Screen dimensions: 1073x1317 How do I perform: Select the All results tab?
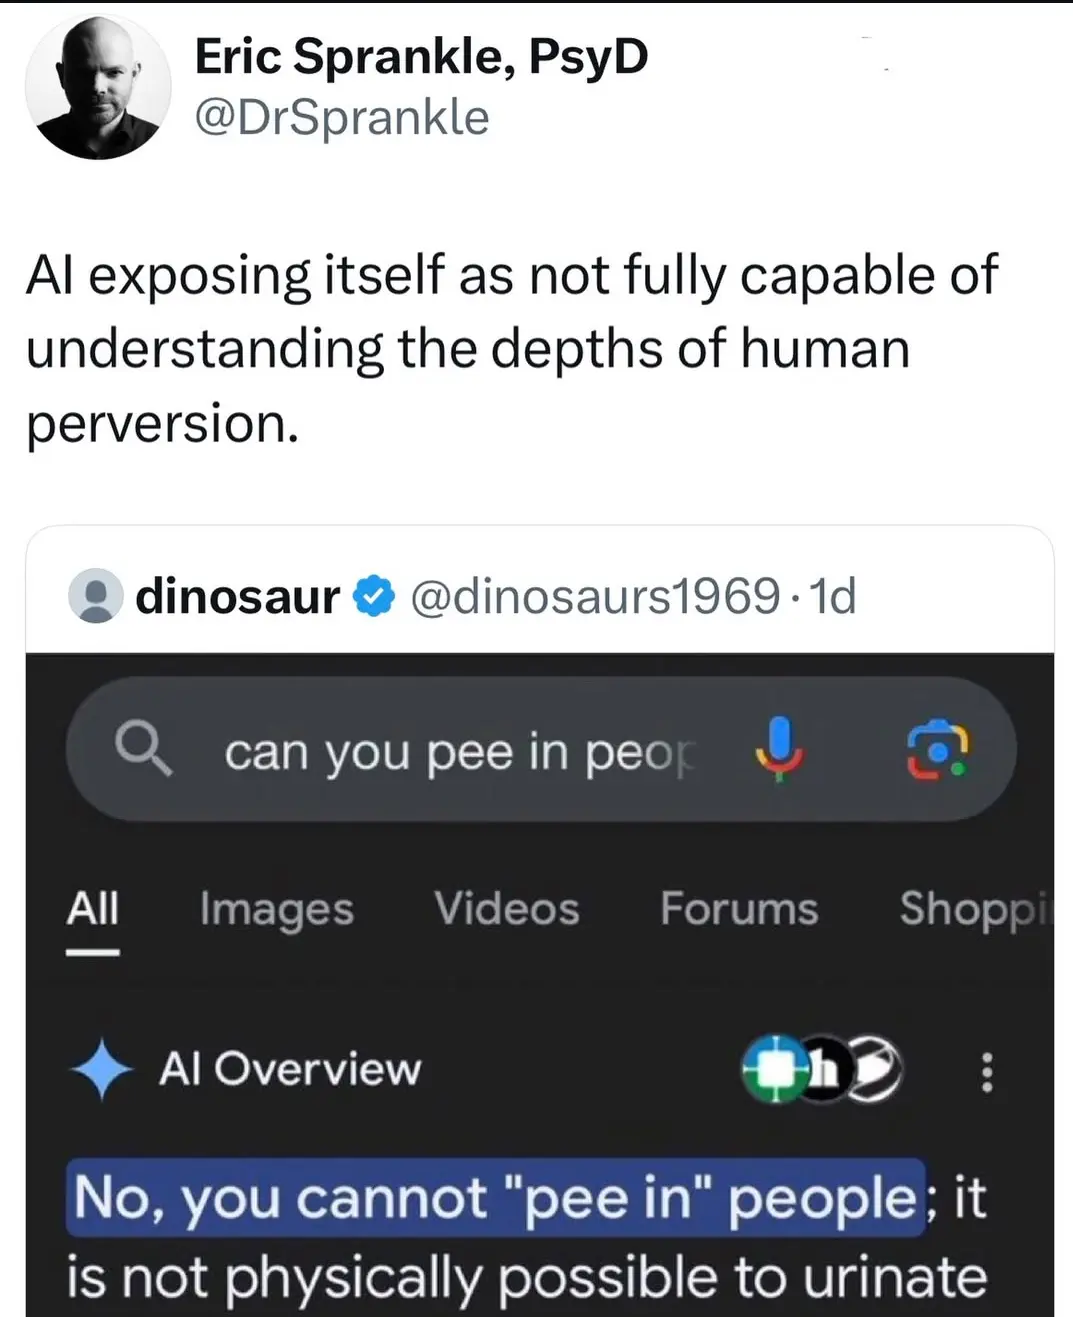93,909
